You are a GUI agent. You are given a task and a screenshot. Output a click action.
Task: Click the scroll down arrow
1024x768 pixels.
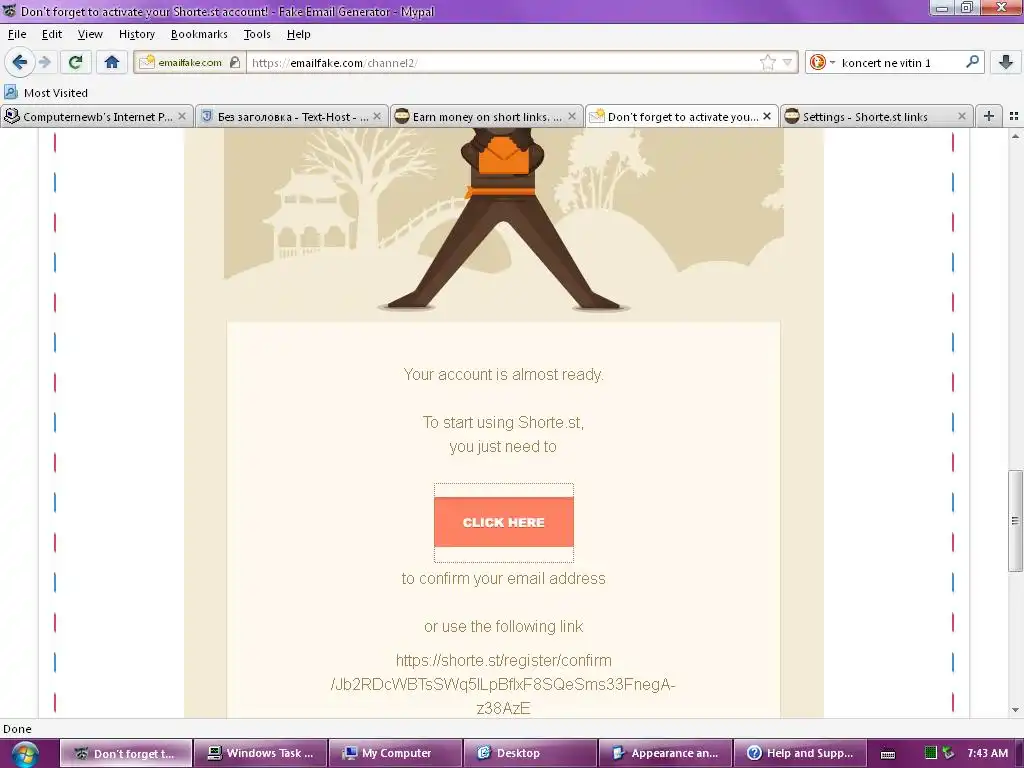1015,710
